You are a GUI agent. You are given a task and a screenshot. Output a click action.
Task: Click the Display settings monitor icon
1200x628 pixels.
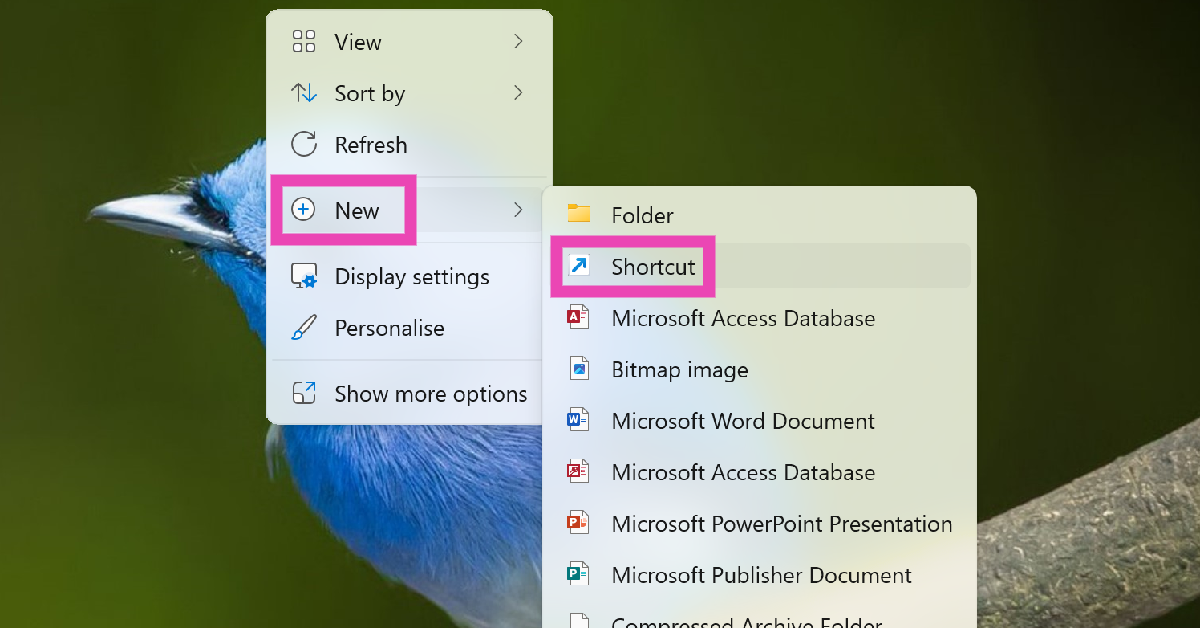pos(303,277)
